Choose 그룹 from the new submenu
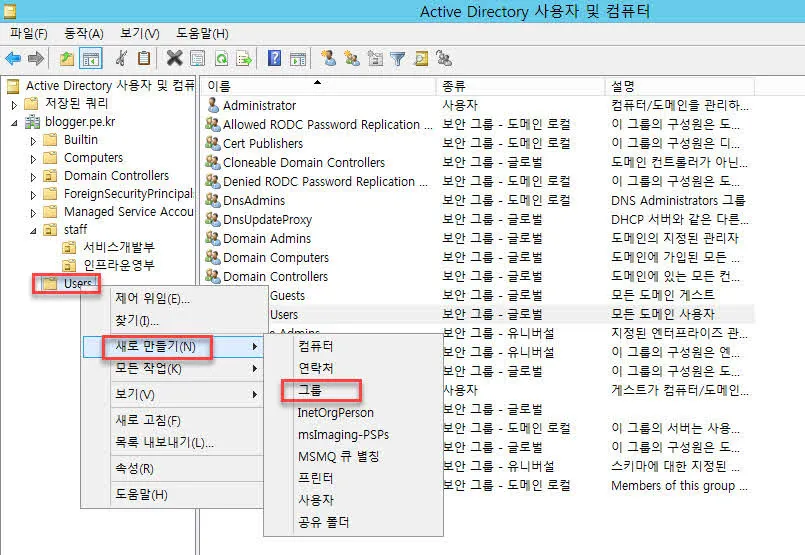Screen dimensions: 805x555 coord(310,389)
